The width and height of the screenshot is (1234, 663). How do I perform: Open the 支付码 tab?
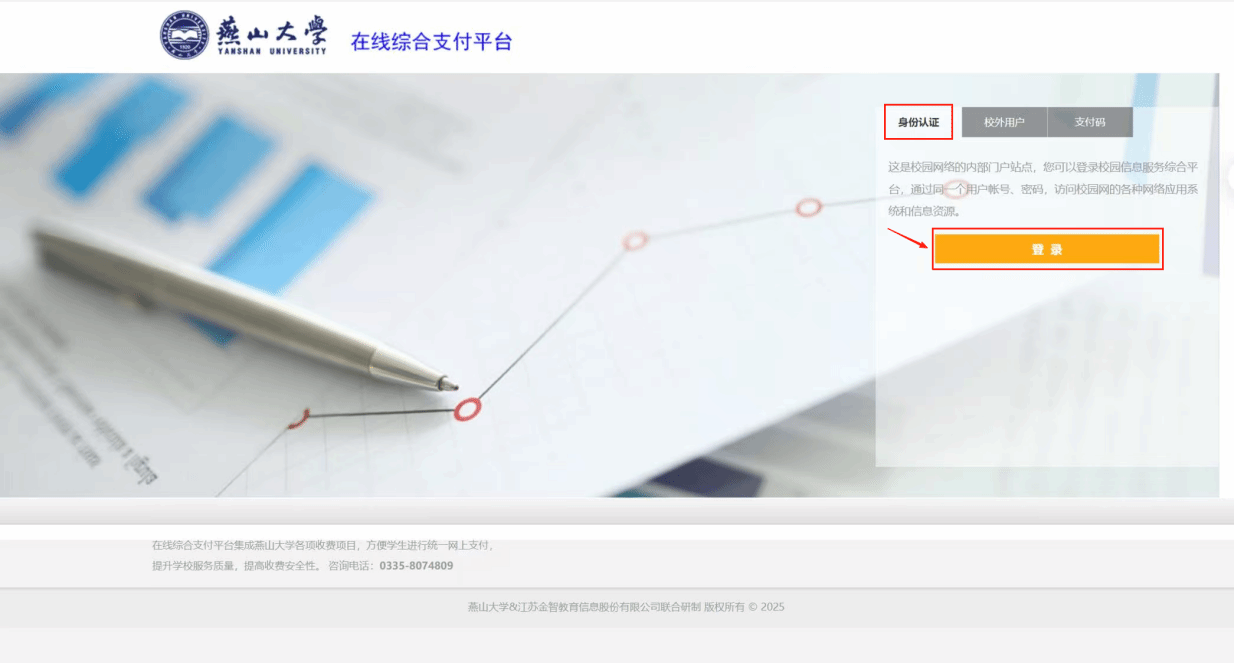click(1090, 122)
